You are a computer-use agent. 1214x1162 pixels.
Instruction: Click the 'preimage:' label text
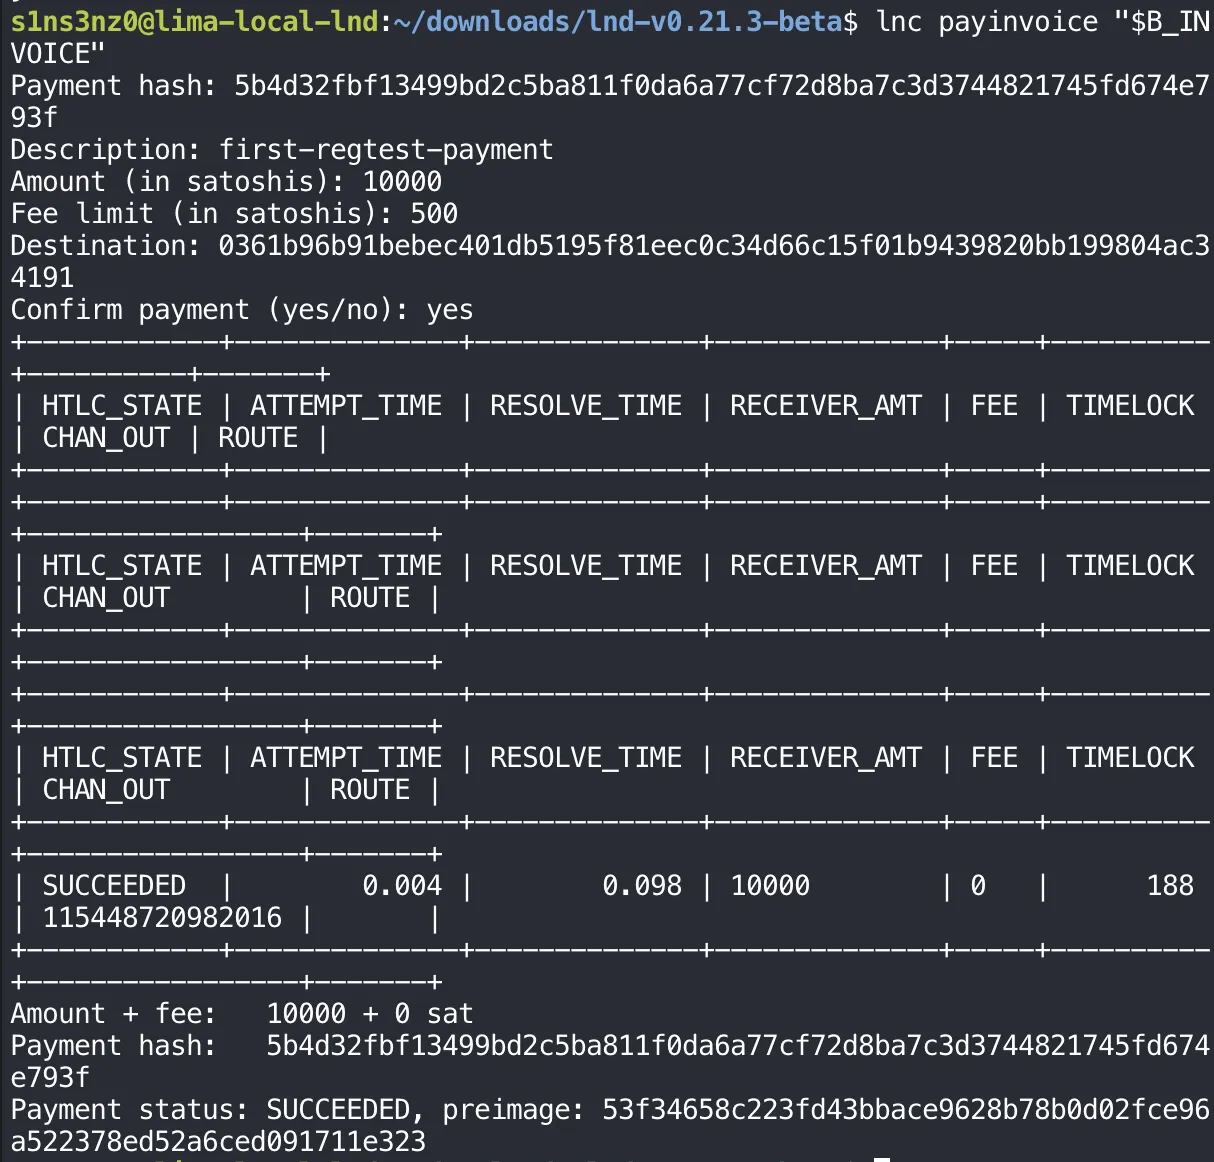(514, 1109)
